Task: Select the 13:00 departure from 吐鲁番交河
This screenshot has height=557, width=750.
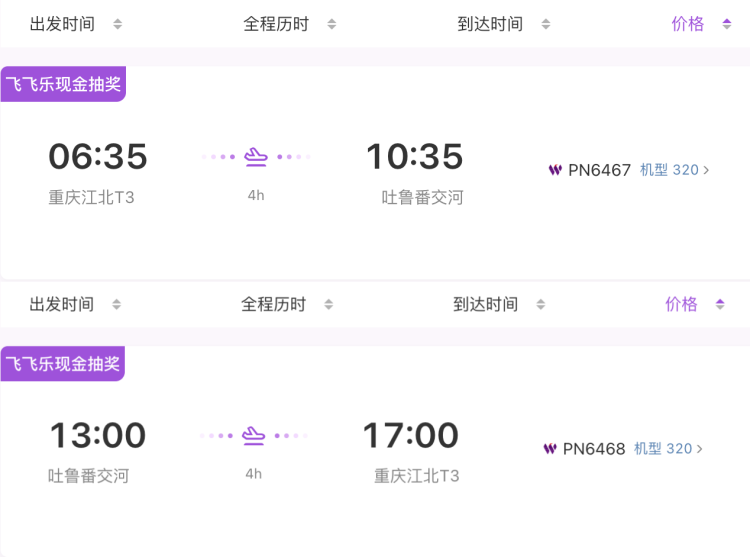Action: pyautogui.click(x=98, y=436)
